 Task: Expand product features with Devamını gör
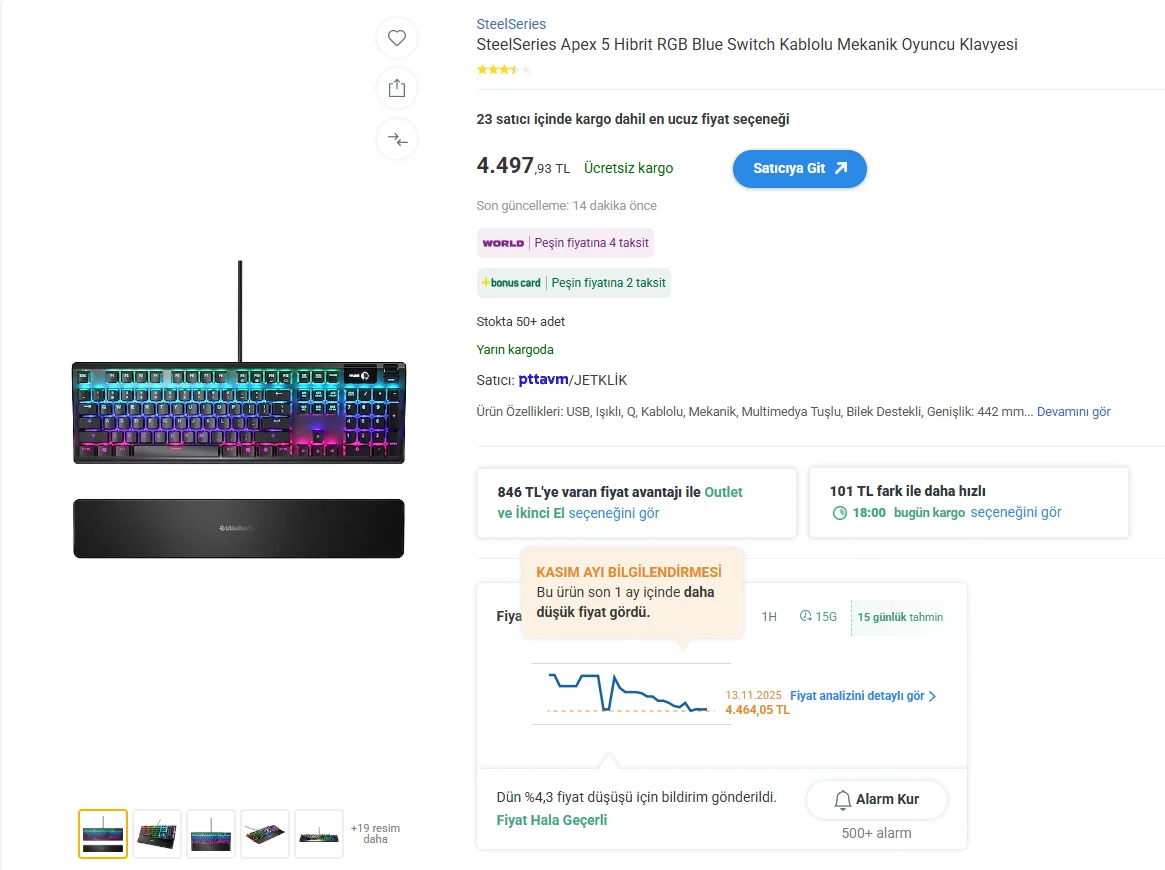point(1073,412)
